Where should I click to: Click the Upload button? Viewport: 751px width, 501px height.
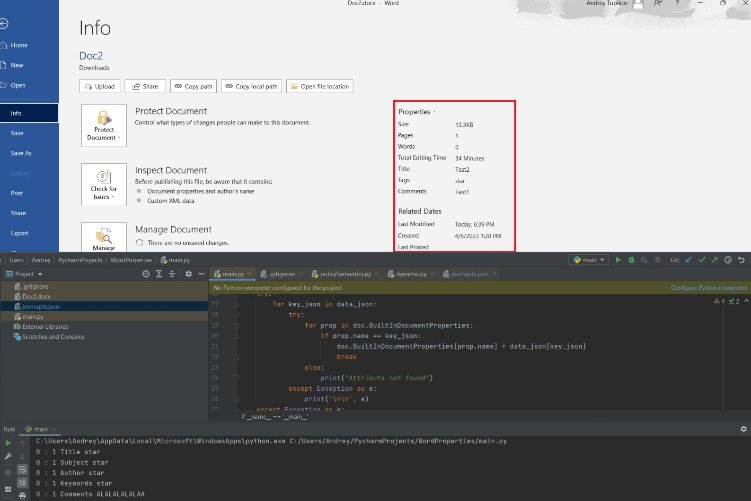click(100, 86)
